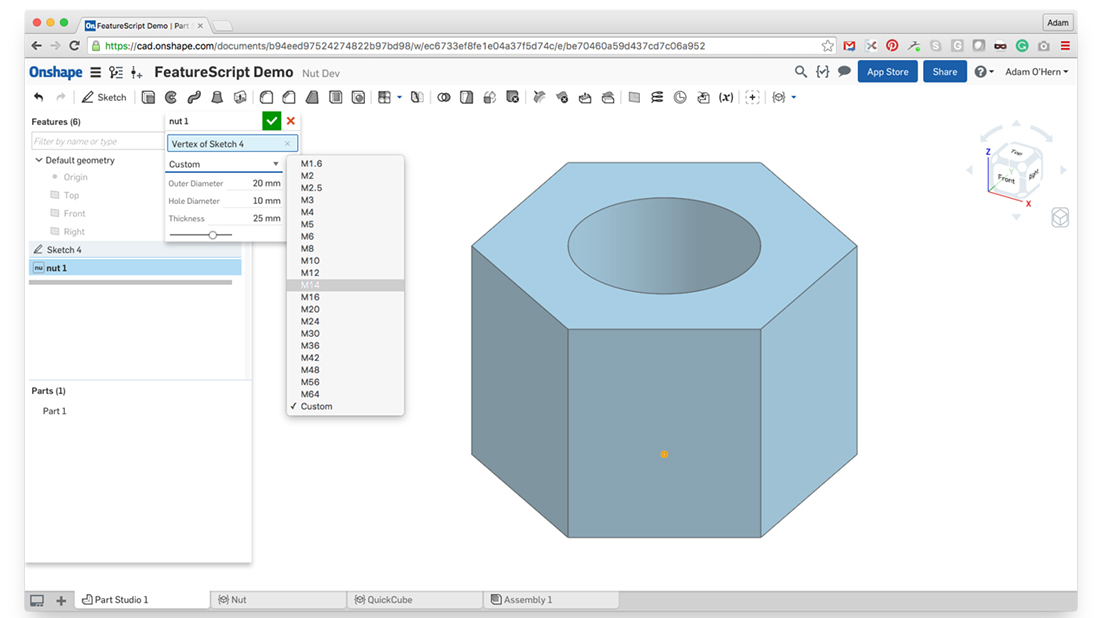Click the Extrude tool icon
Image resolution: width=1100 pixels, height=618 pixels.
click(x=149, y=97)
